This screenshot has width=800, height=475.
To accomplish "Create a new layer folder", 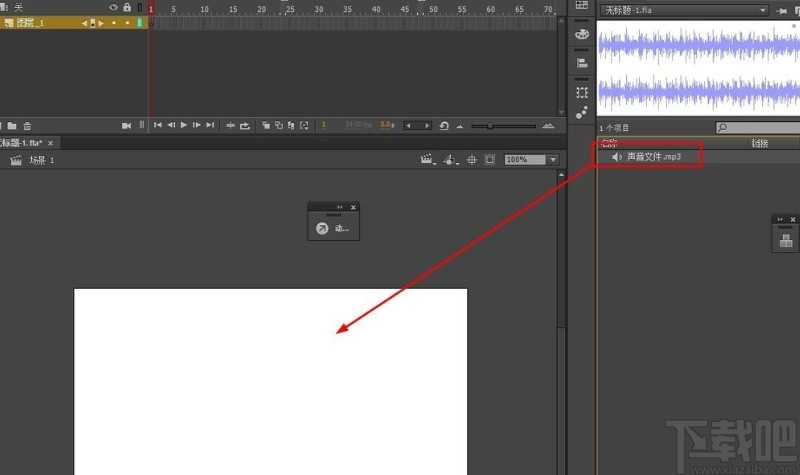I will tap(12, 126).
